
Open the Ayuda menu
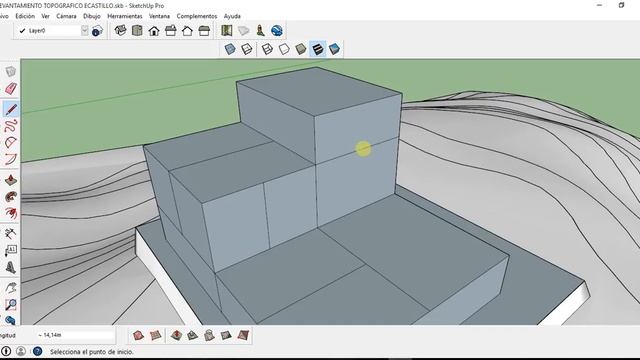pyautogui.click(x=232, y=16)
